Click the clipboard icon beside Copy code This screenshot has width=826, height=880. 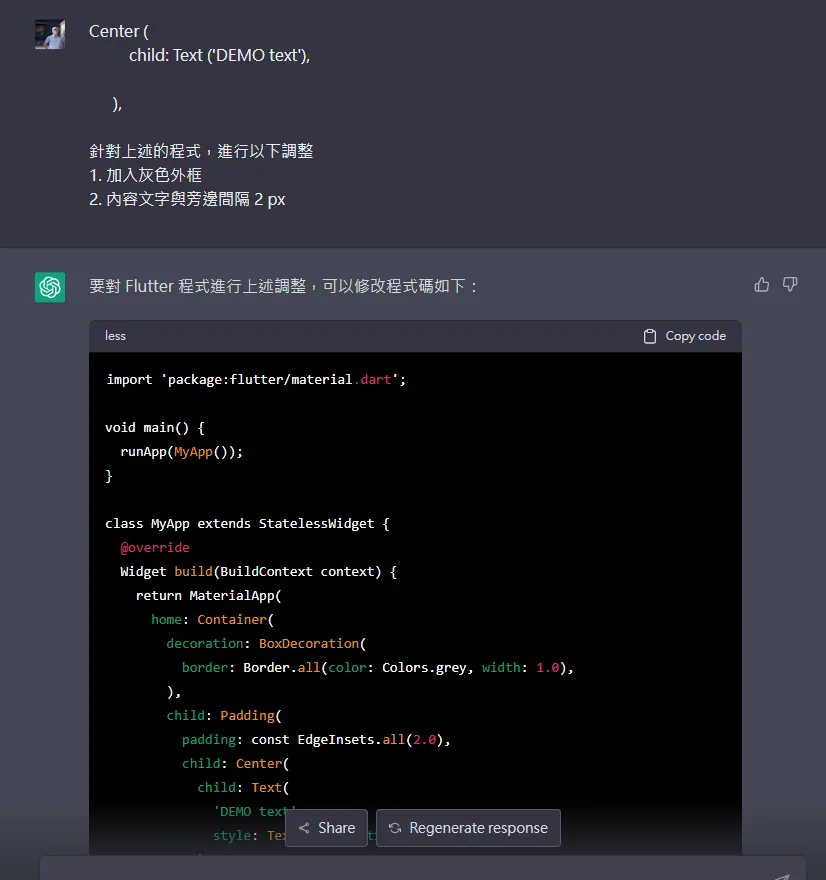(x=650, y=336)
